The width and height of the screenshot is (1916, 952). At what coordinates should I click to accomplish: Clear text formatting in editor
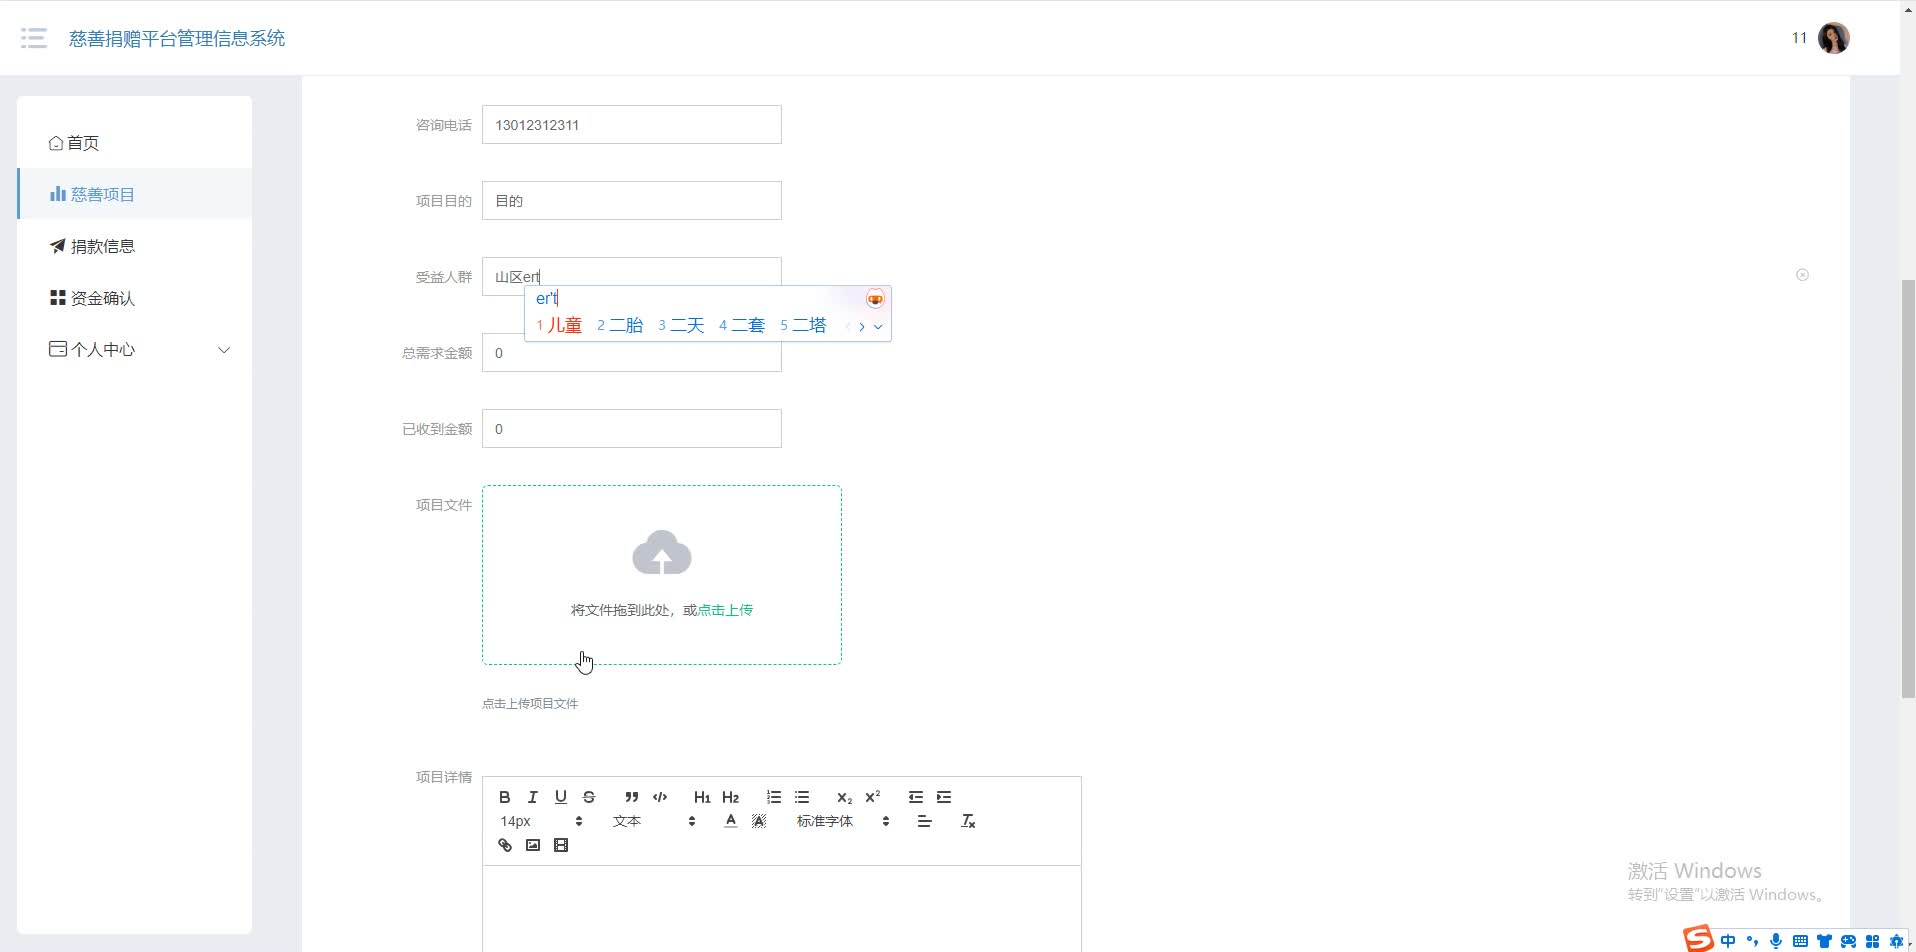tap(968, 821)
